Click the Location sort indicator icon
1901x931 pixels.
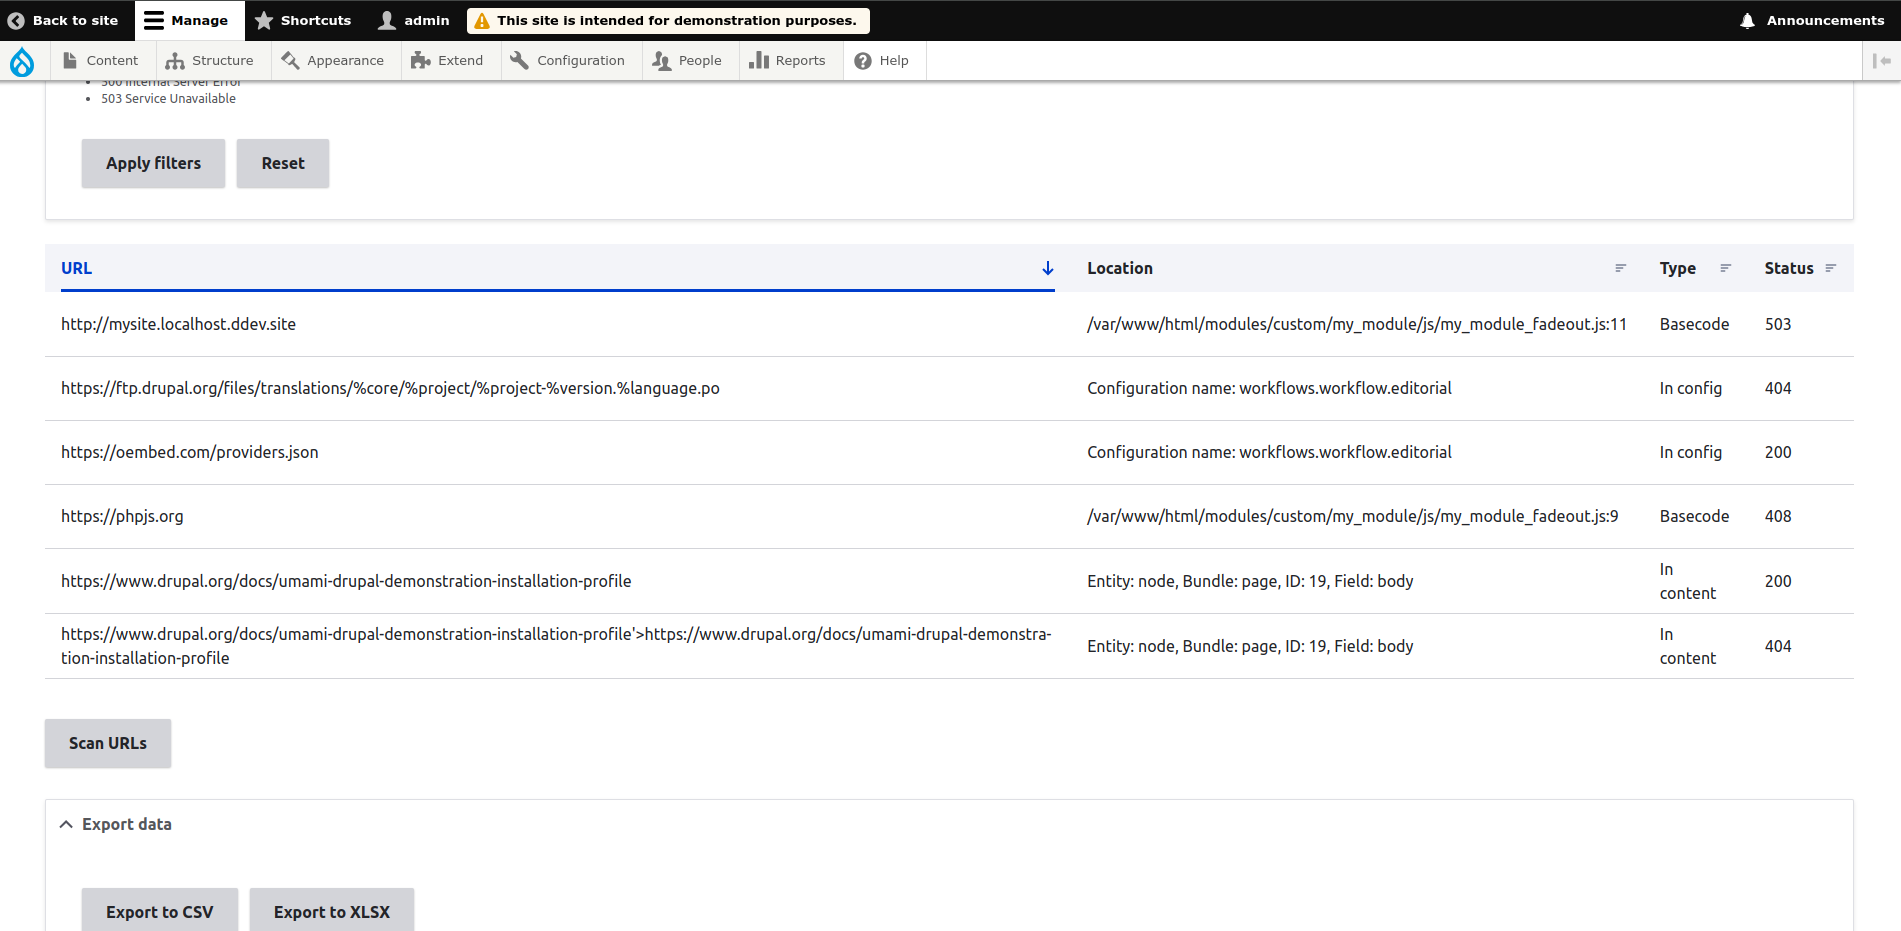pyautogui.click(x=1620, y=268)
